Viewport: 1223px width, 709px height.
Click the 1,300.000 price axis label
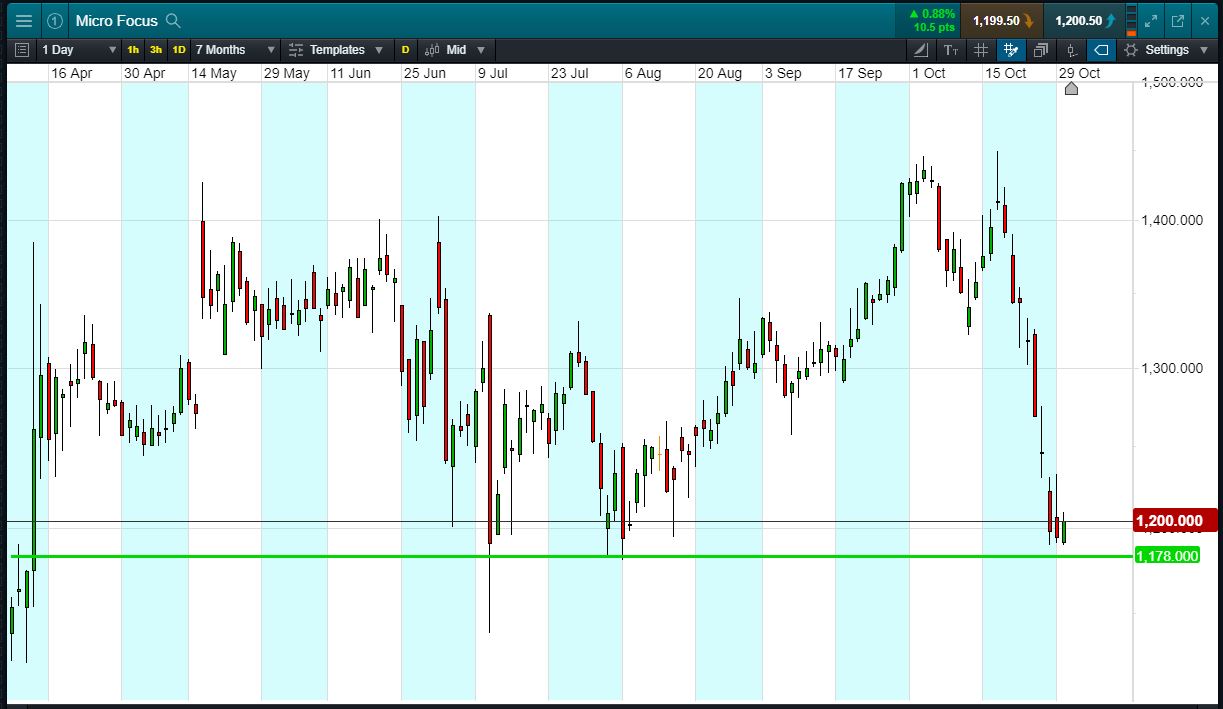point(1172,368)
